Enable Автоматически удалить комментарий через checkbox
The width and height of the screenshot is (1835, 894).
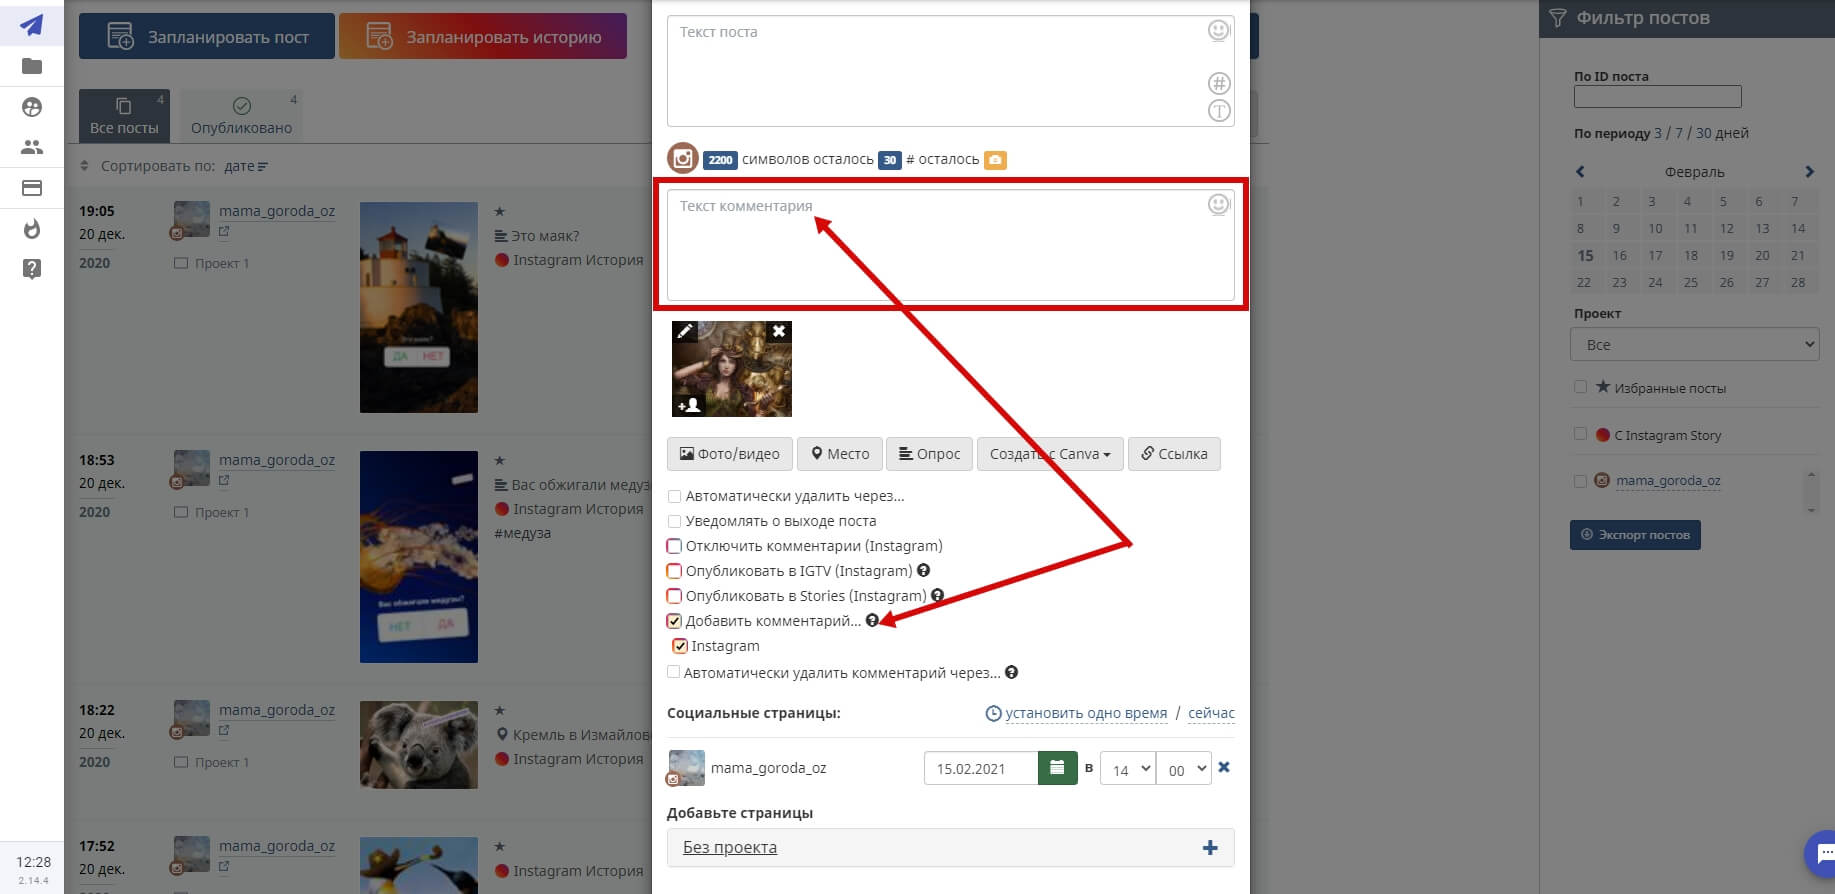tap(674, 672)
